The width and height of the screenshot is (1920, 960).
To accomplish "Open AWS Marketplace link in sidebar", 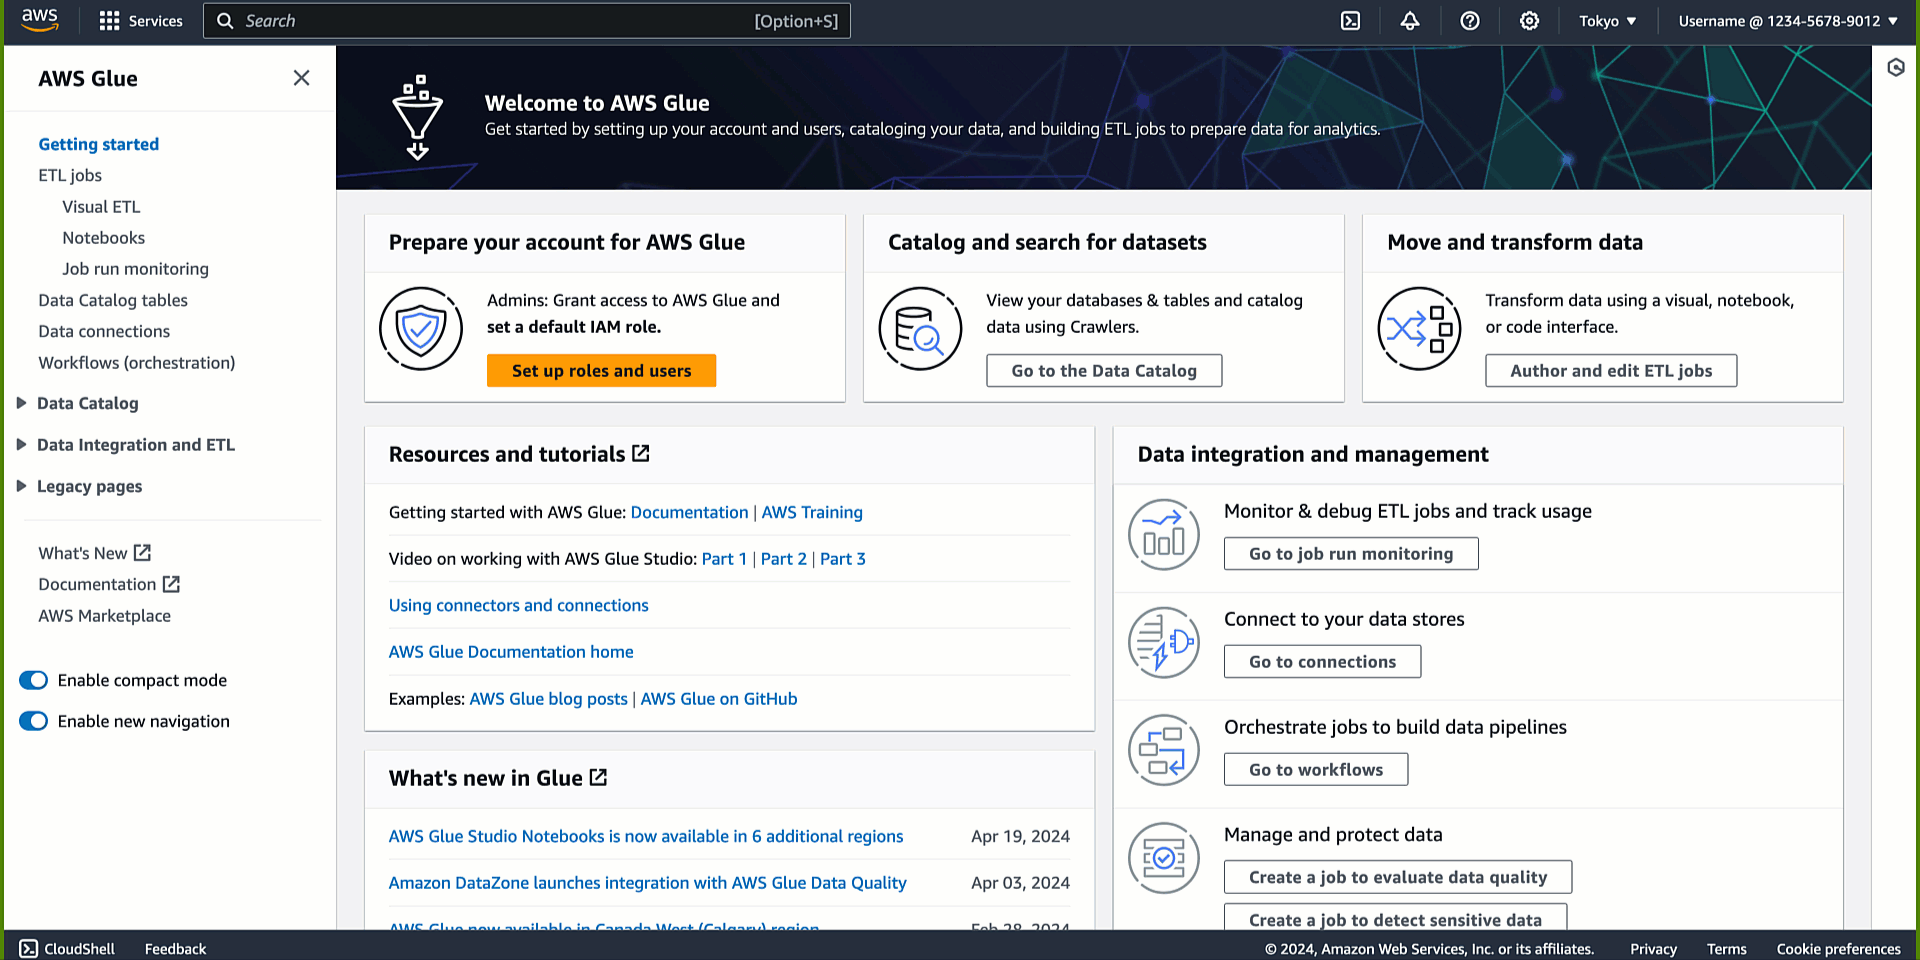I will (x=105, y=616).
